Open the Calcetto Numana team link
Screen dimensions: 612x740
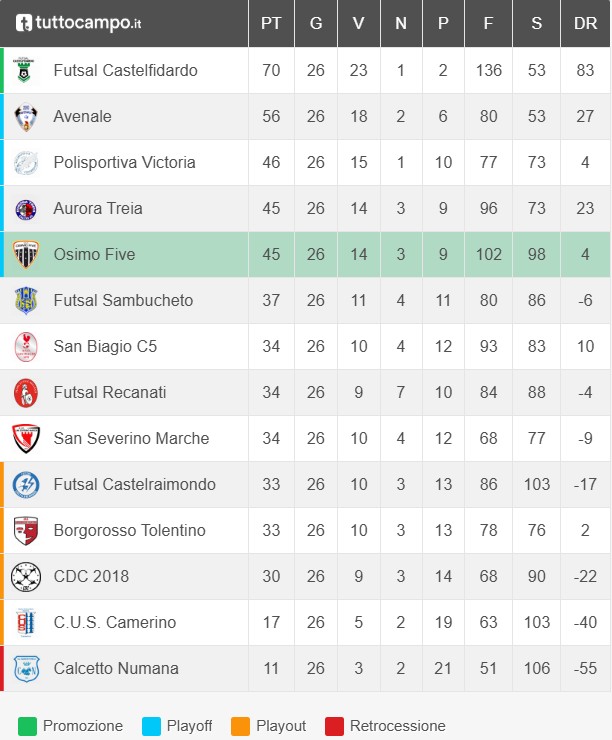click(116, 669)
